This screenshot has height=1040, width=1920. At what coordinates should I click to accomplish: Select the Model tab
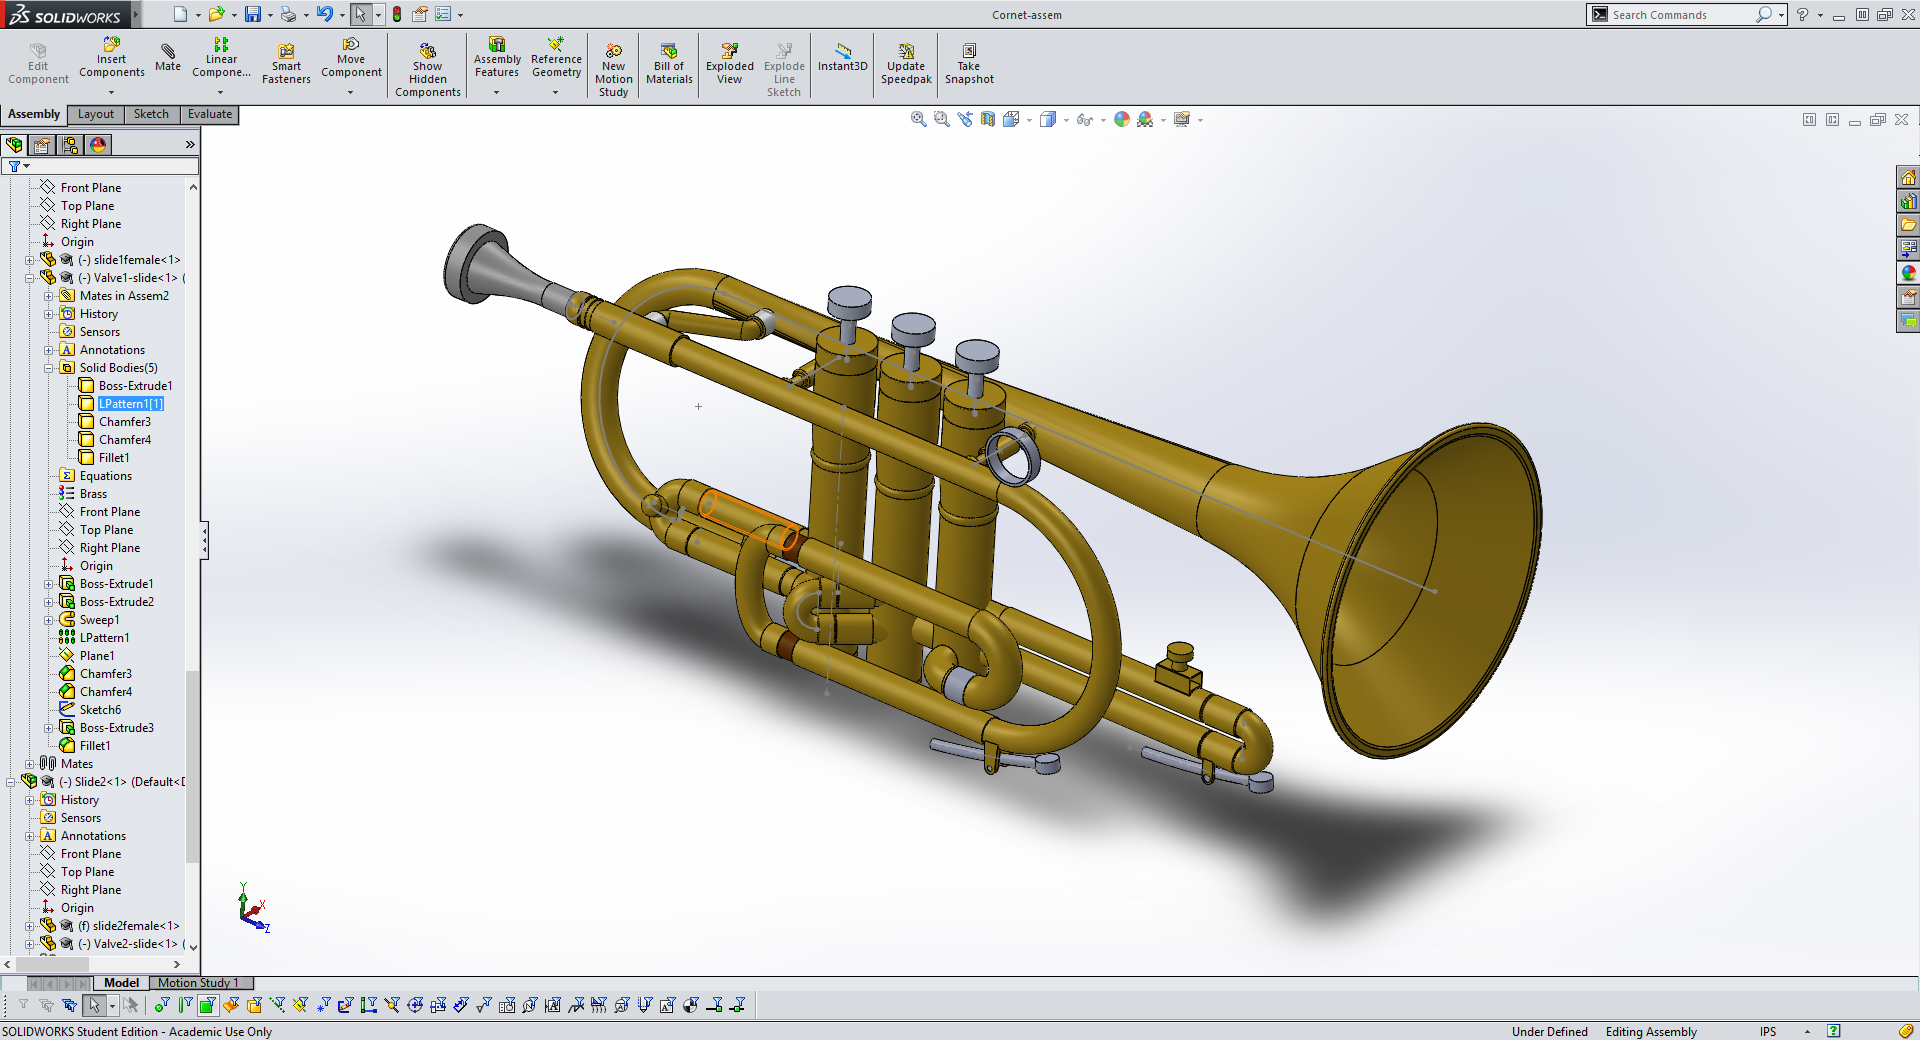[x=121, y=983]
